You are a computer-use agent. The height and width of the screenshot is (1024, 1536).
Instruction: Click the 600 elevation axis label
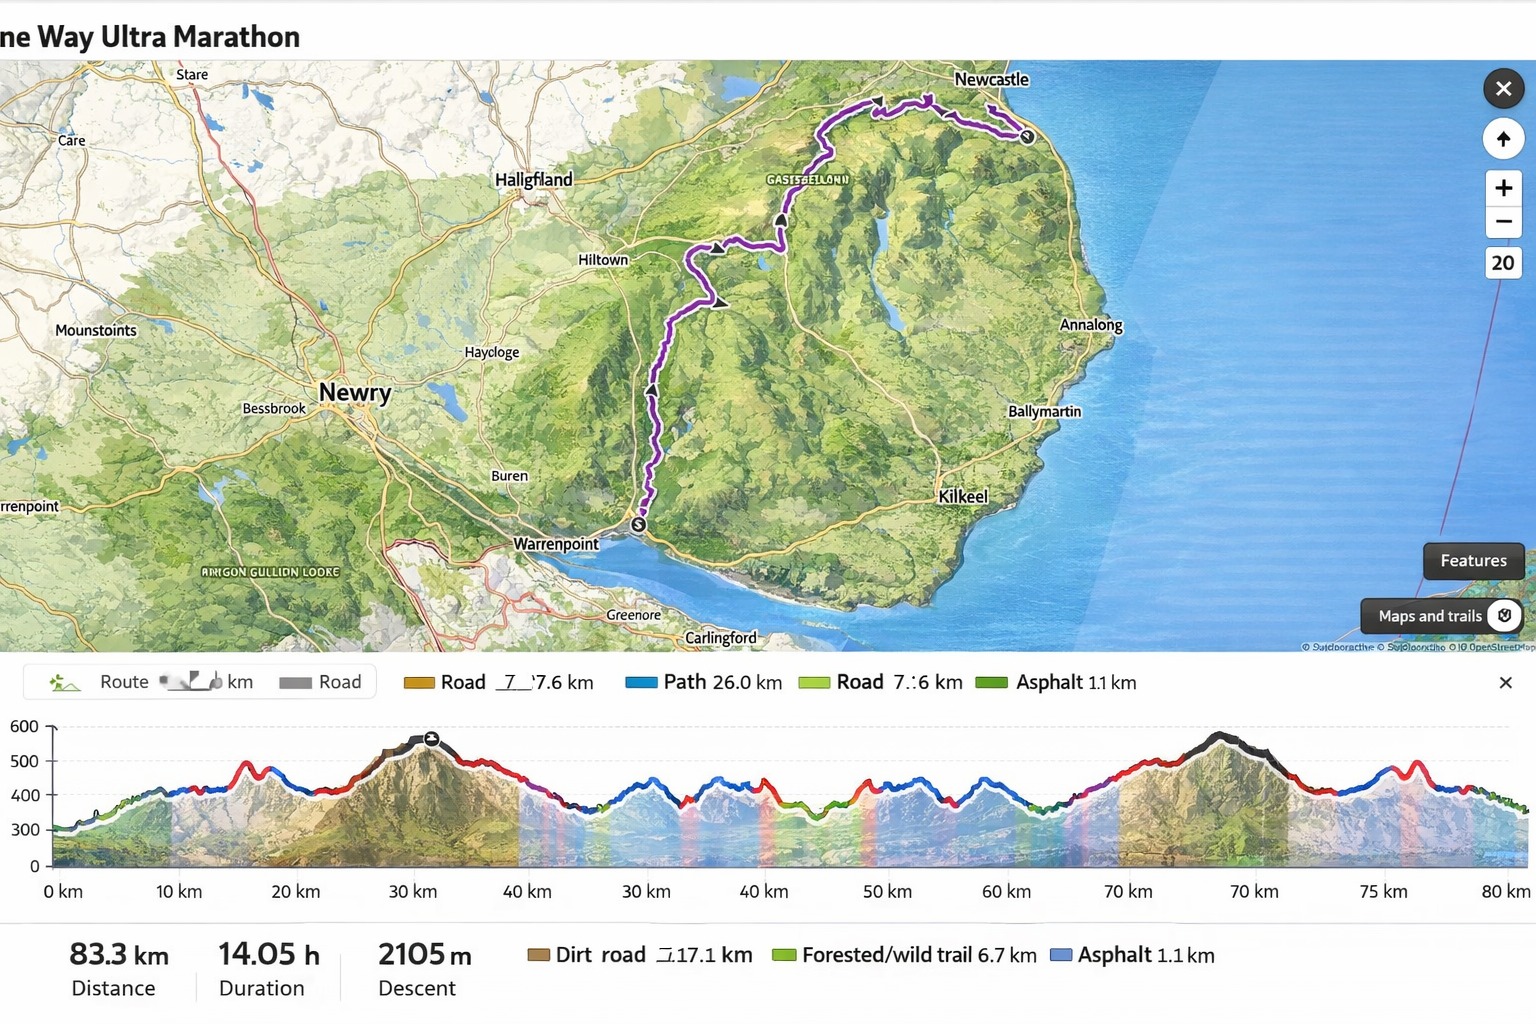click(x=24, y=727)
